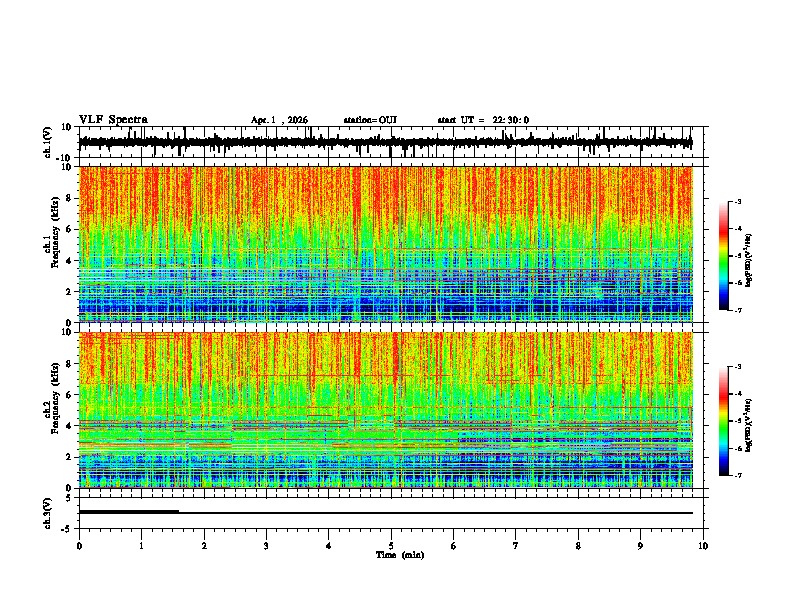Viewport: 792px width, 612px height.
Task: Click the "station=OUI" label
Action: pos(370,120)
